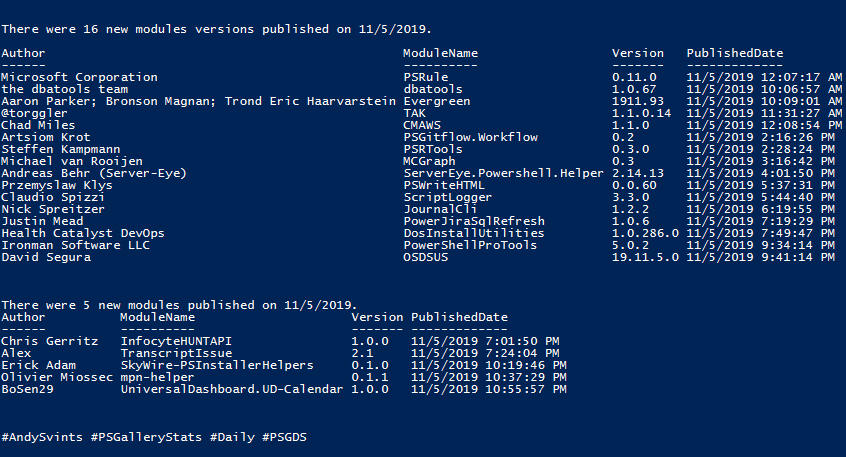Click hashtag '#AndySvints'
Image resolution: width=846 pixels, height=457 pixels.
[42, 436]
